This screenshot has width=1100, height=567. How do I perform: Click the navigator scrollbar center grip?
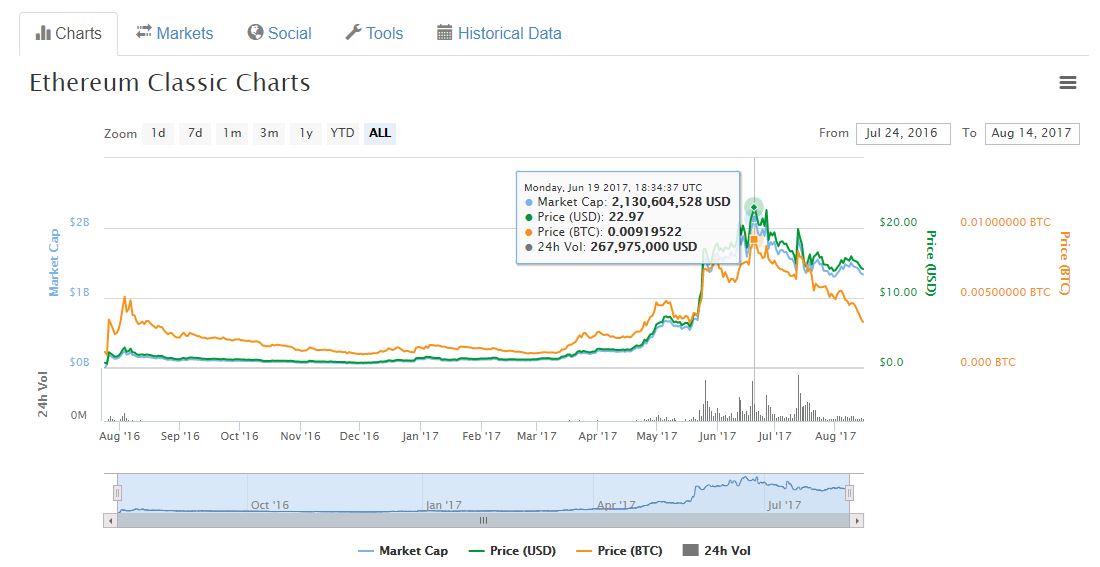pyautogui.click(x=483, y=521)
